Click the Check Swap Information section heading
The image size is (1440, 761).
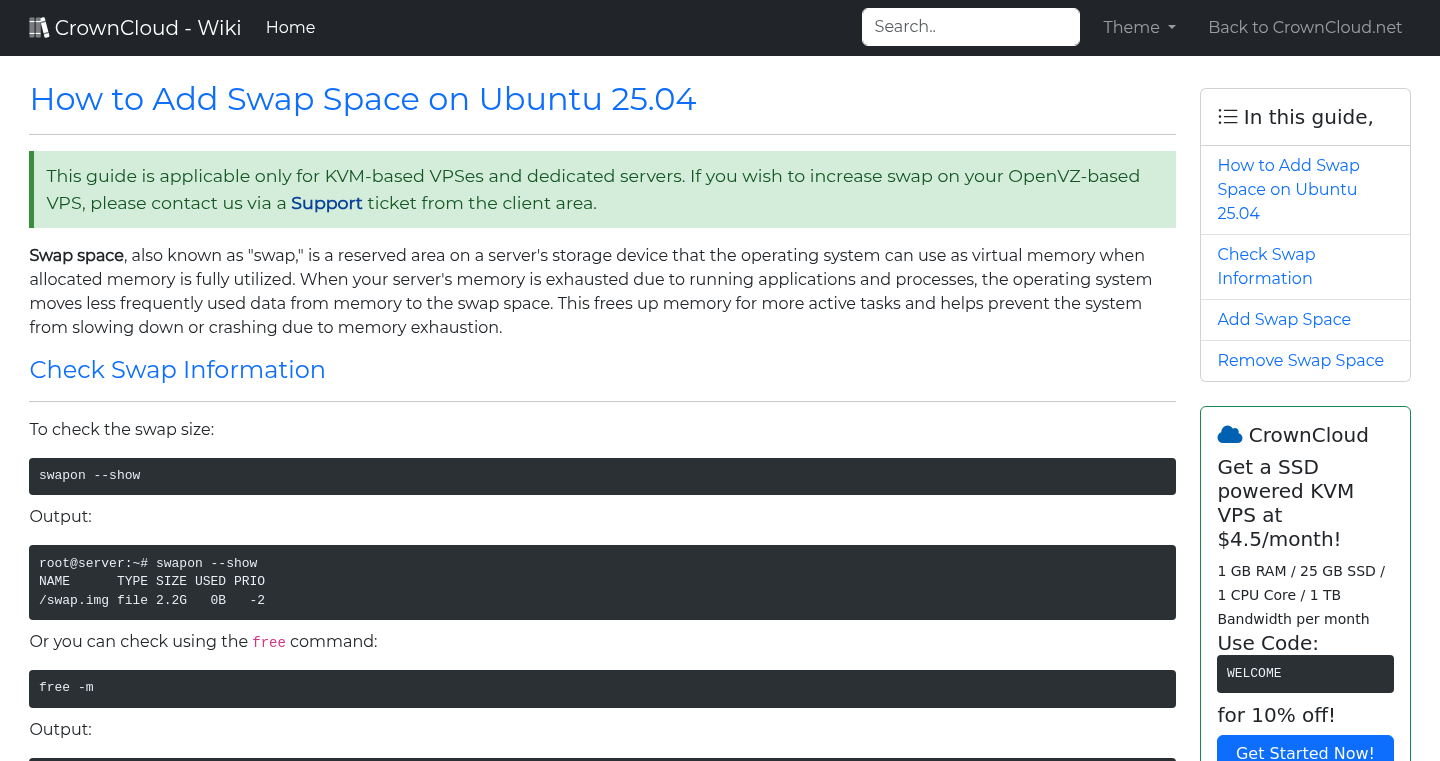coord(177,369)
